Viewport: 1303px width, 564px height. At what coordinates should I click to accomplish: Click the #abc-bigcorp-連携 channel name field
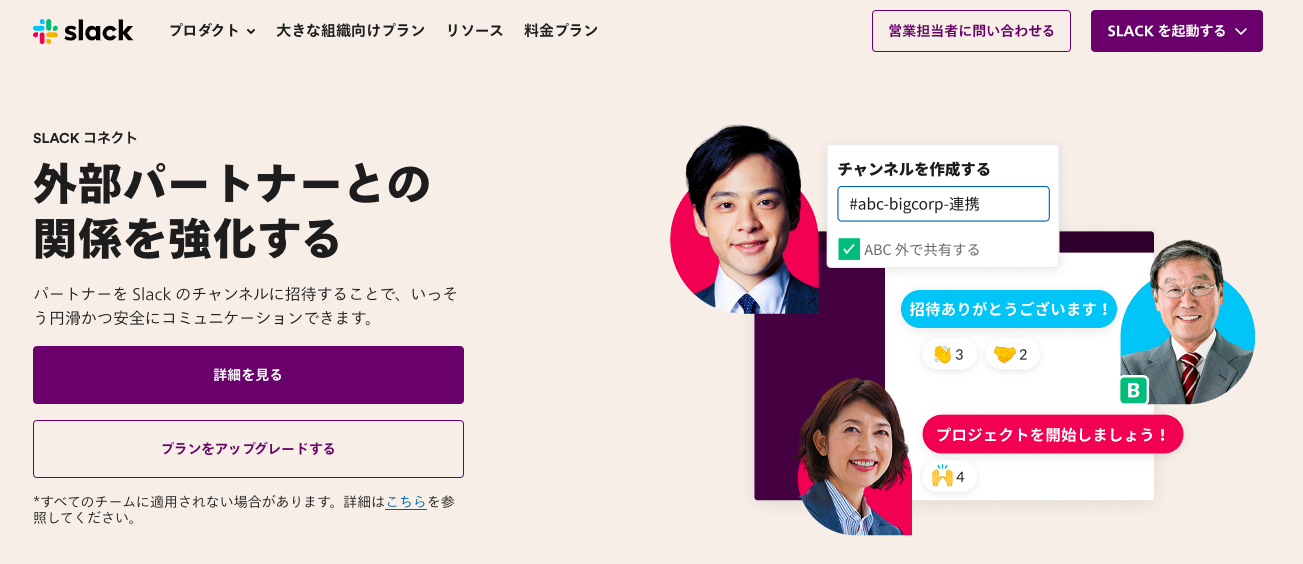[944, 204]
